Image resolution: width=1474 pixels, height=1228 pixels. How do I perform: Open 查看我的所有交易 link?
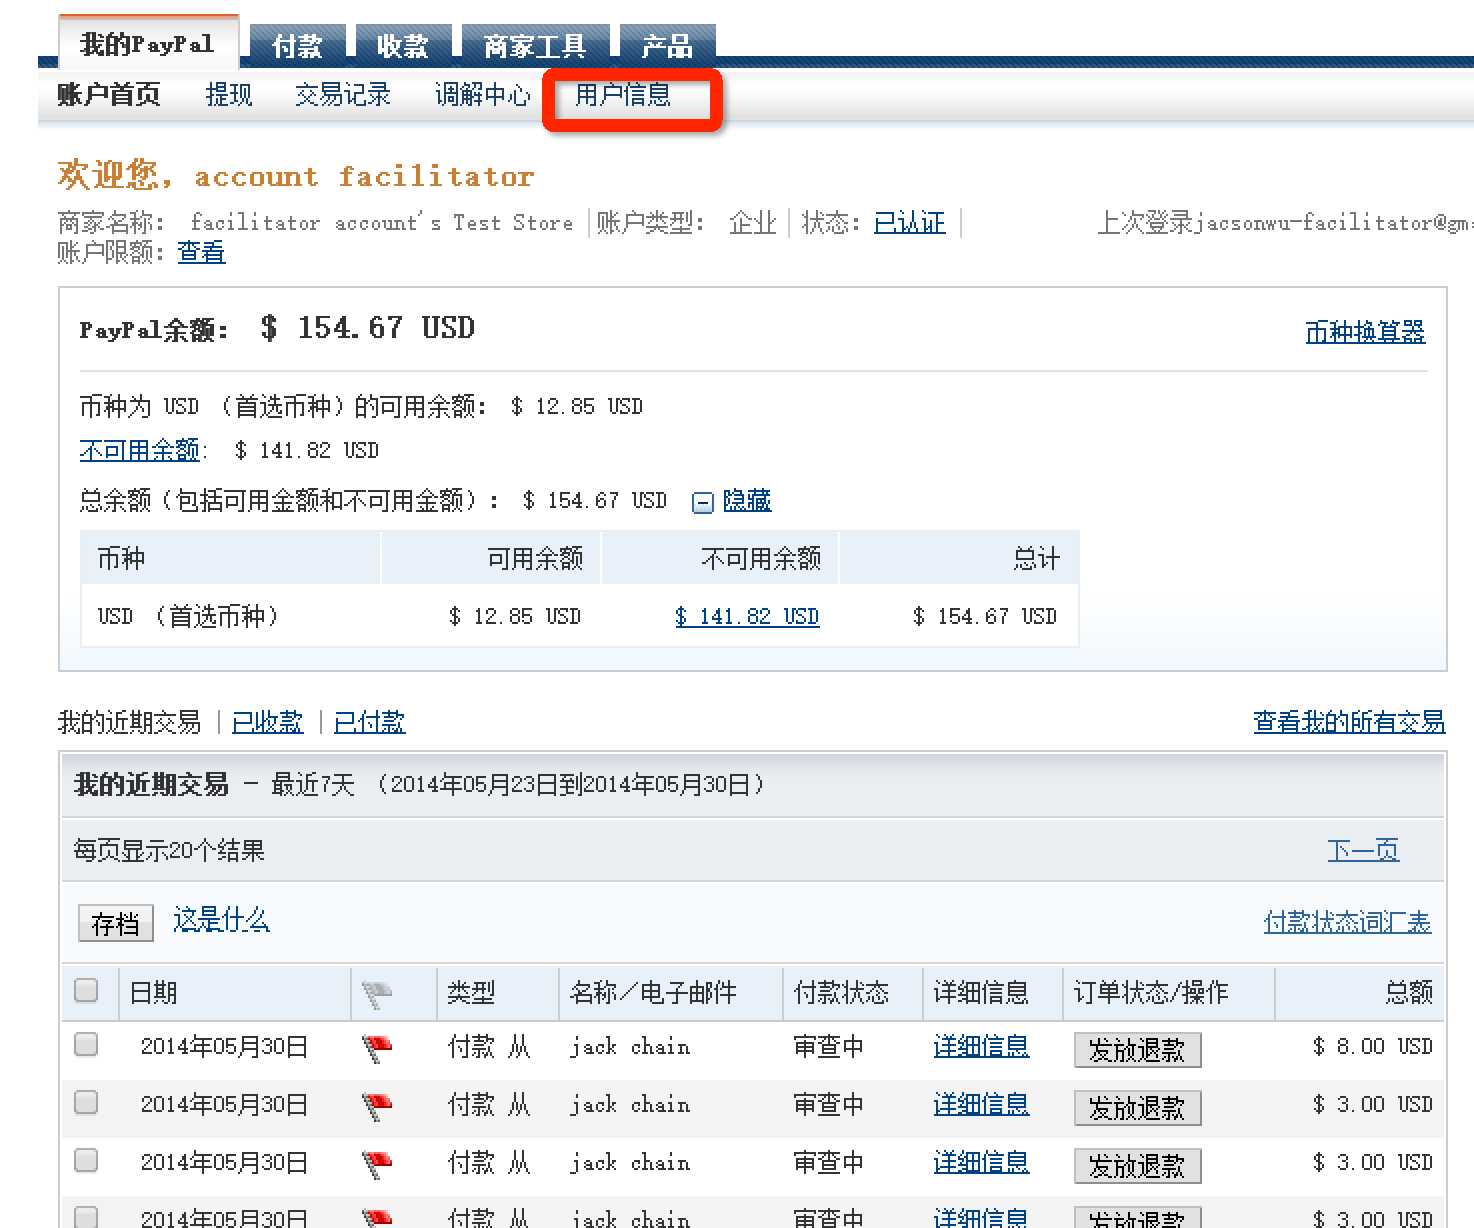click(x=1349, y=722)
